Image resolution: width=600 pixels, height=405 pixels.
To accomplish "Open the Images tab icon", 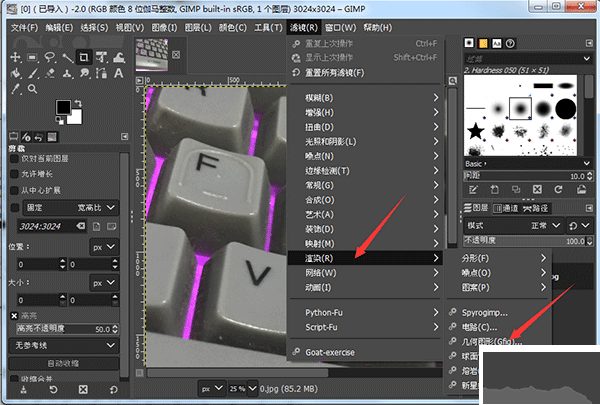I will 52,137.
